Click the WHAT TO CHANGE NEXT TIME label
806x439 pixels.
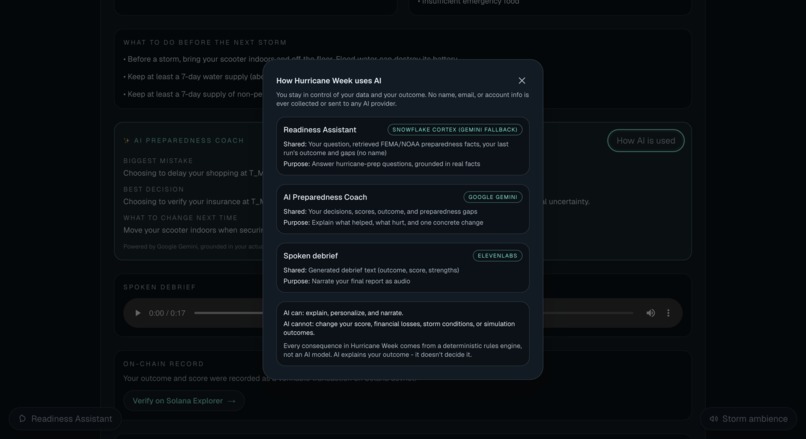pyautogui.click(x=180, y=218)
